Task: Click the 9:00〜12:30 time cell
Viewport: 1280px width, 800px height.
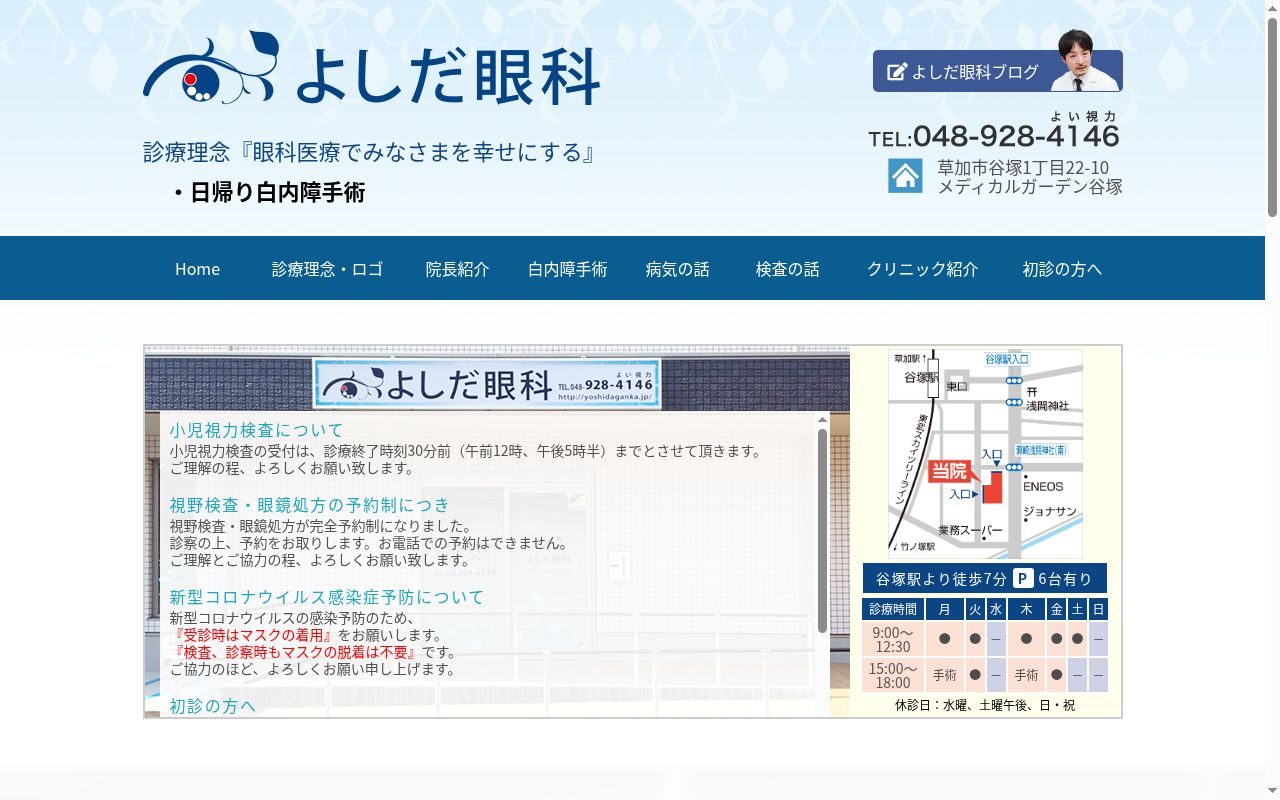Action: coord(893,639)
